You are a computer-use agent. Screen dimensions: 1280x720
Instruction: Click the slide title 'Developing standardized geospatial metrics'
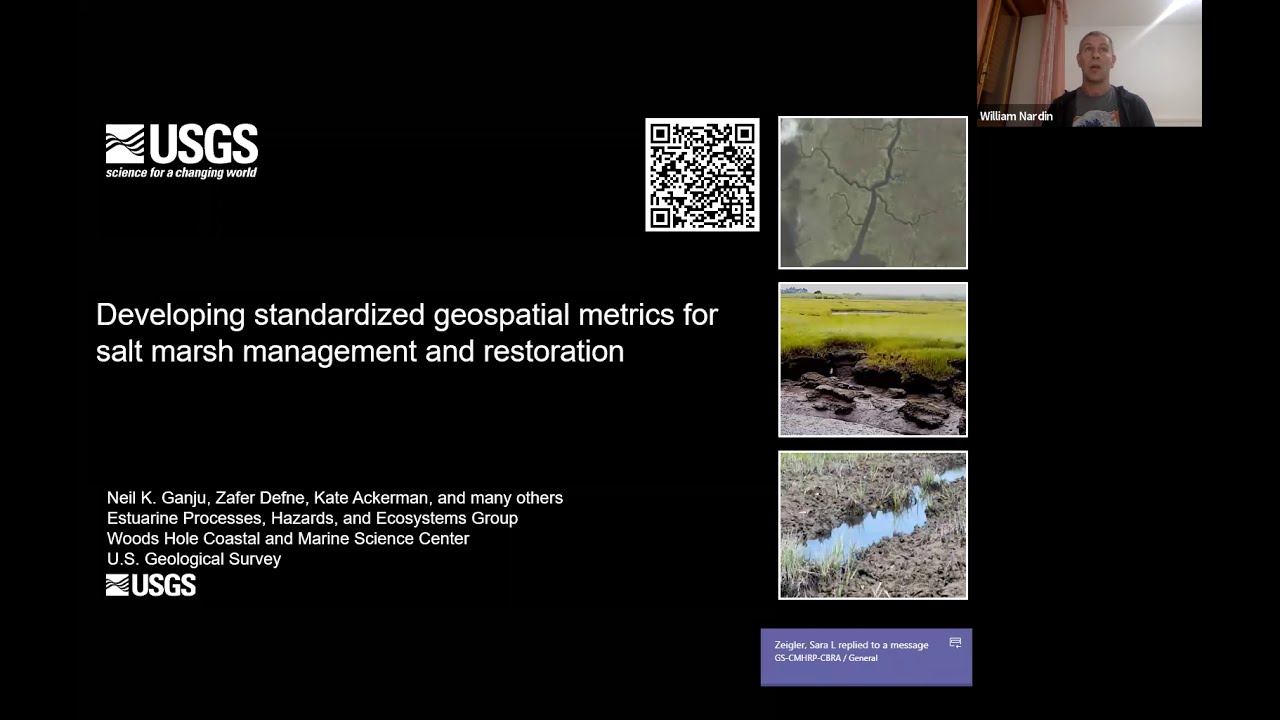pyautogui.click(x=407, y=315)
